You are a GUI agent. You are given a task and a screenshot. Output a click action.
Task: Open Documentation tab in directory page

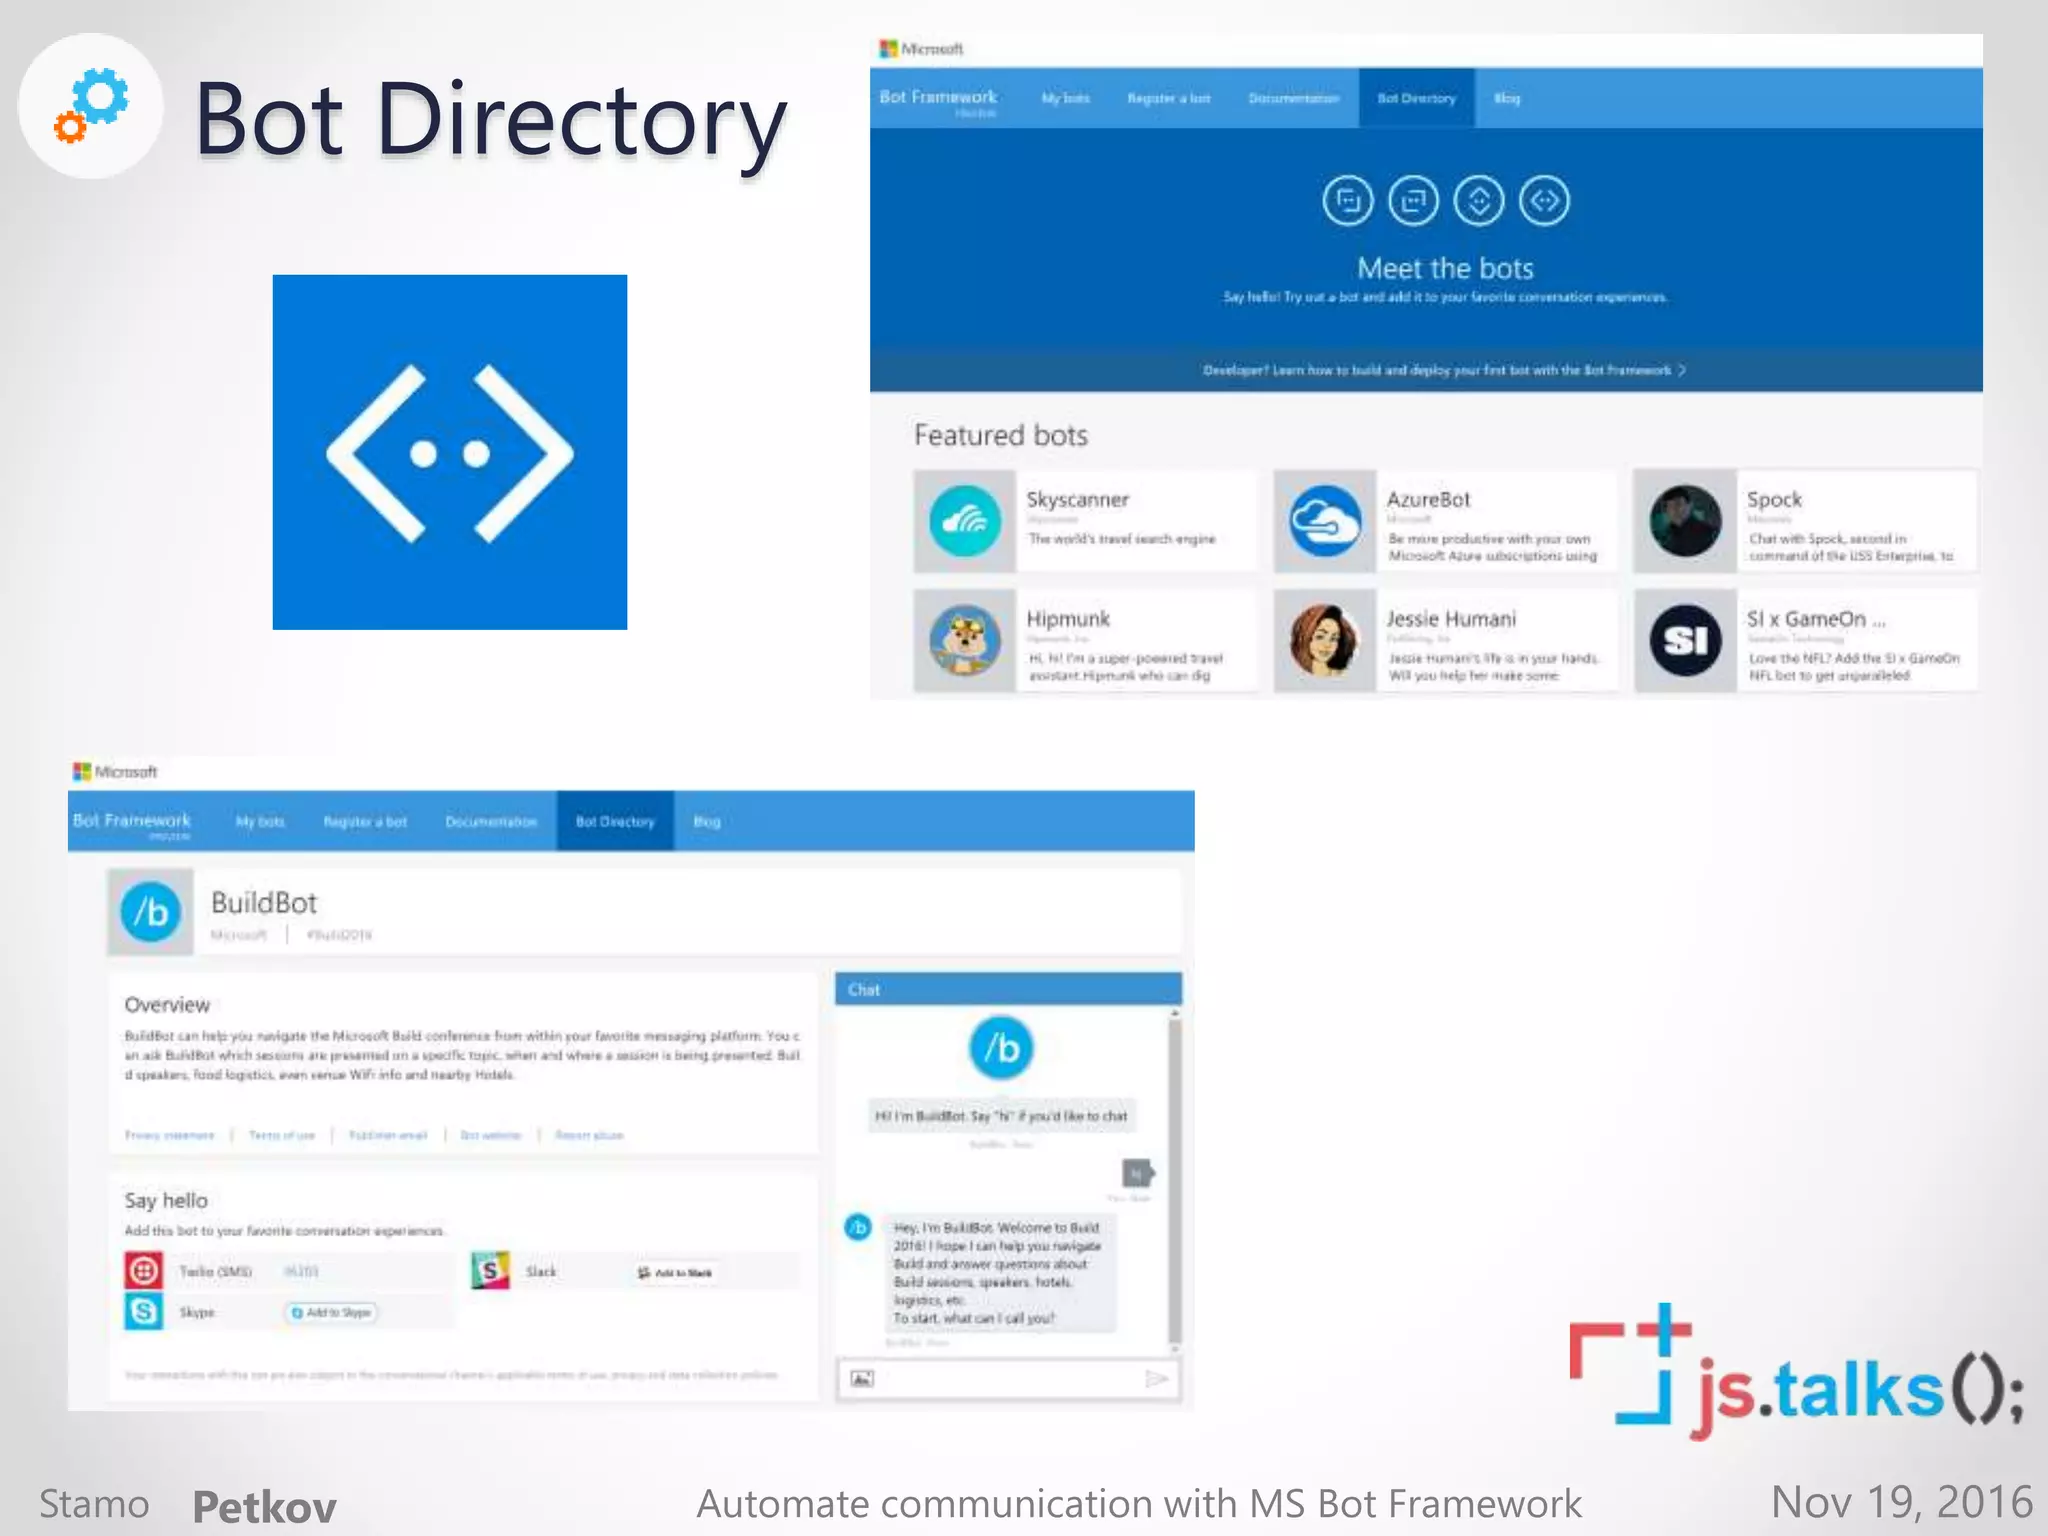coord(1293,98)
